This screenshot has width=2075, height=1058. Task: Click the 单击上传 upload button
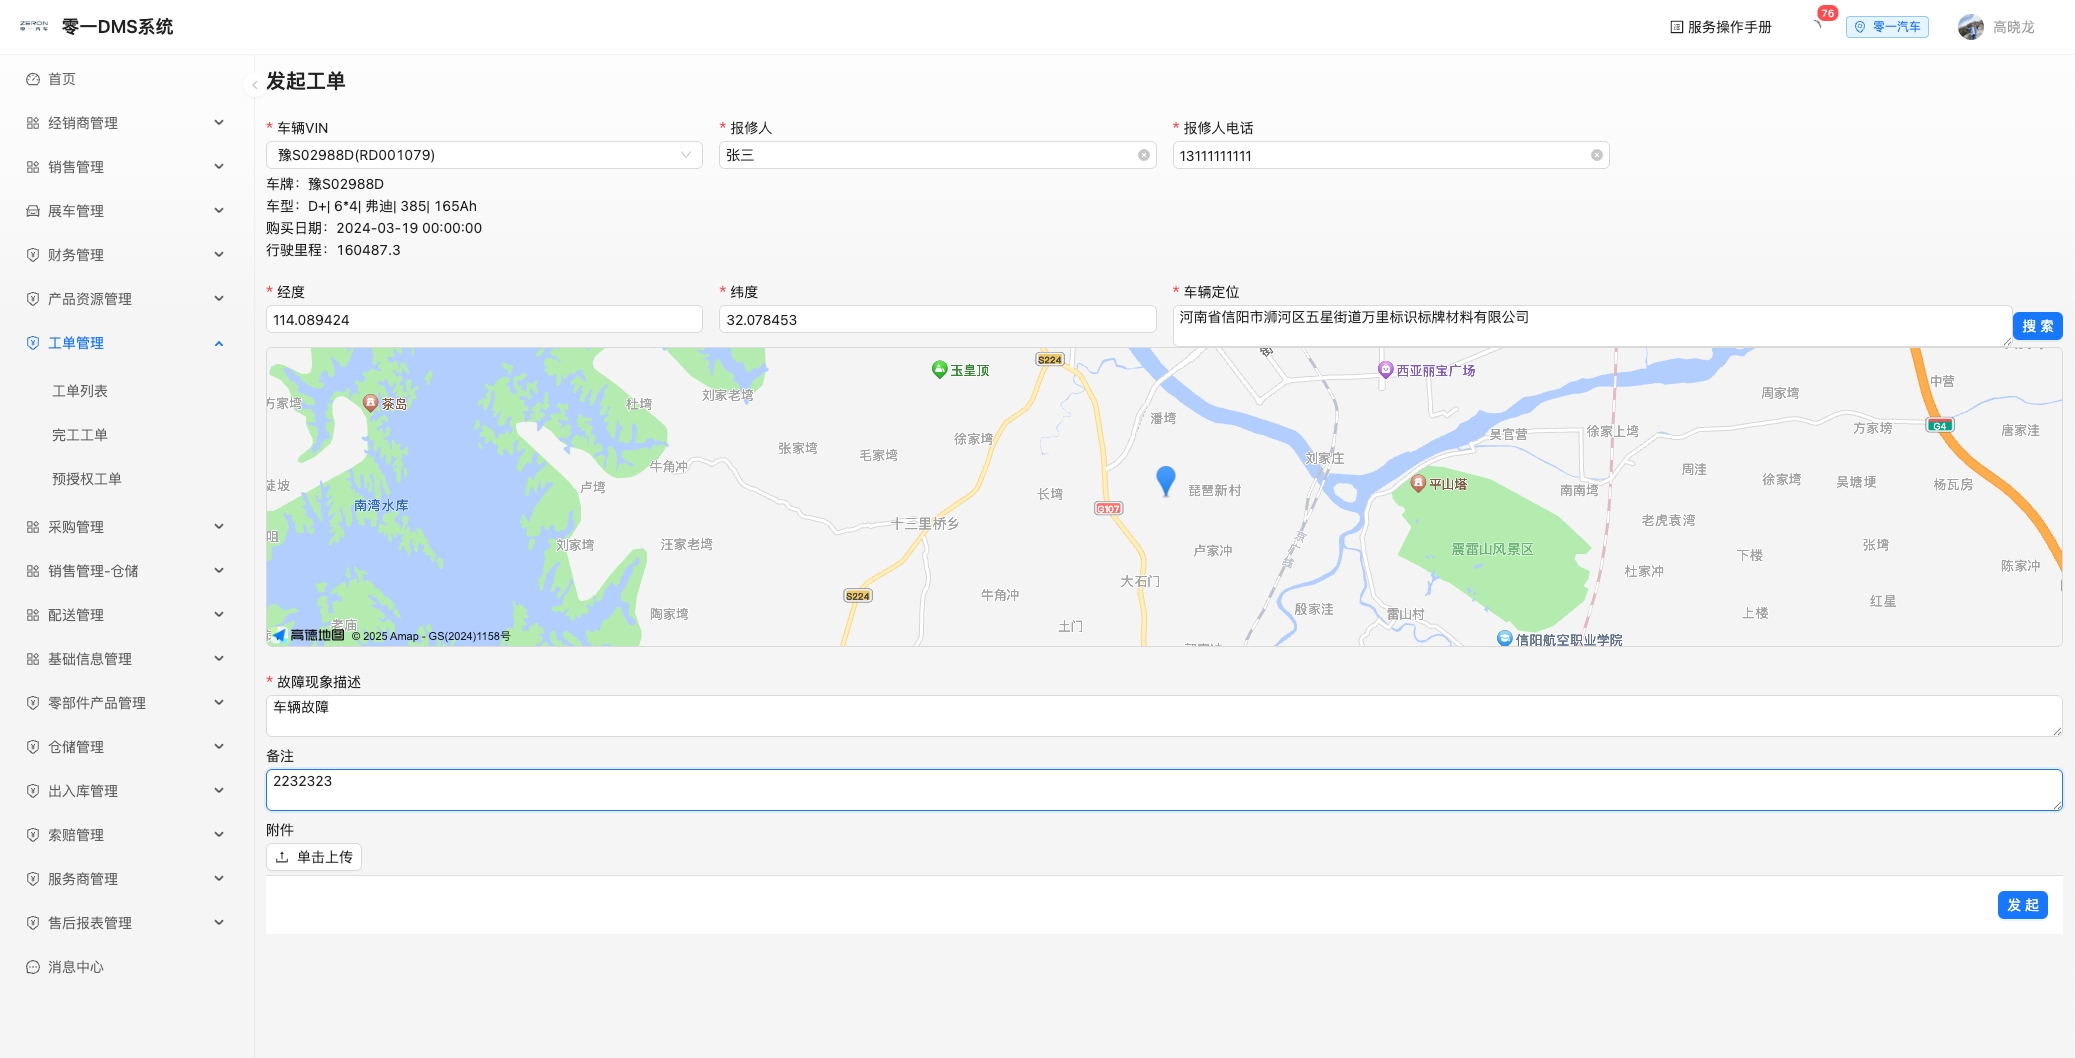(314, 857)
